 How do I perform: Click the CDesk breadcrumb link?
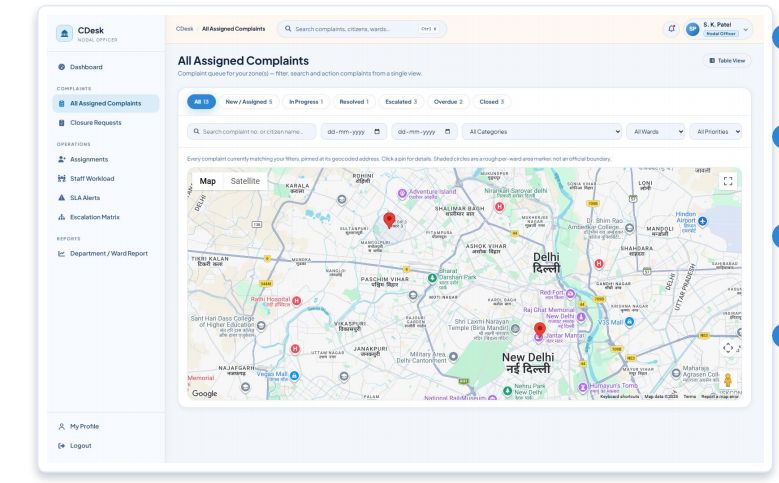coord(184,29)
